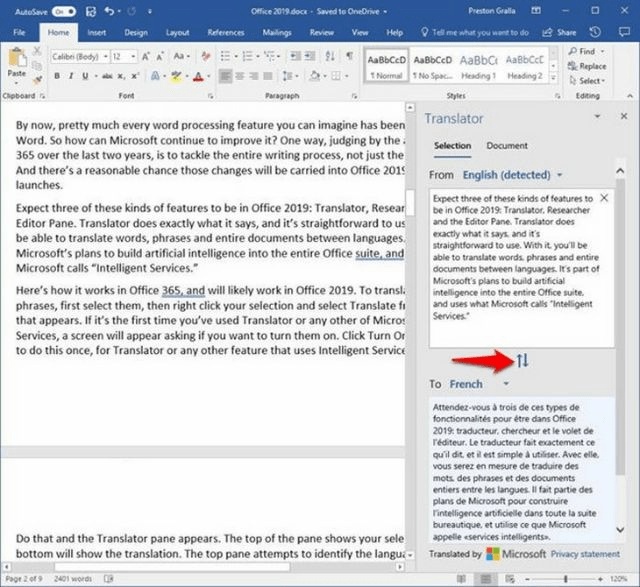Viewport: 640px width, 587px height.
Task: Toggle the AutoSave switch
Action: point(64,12)
